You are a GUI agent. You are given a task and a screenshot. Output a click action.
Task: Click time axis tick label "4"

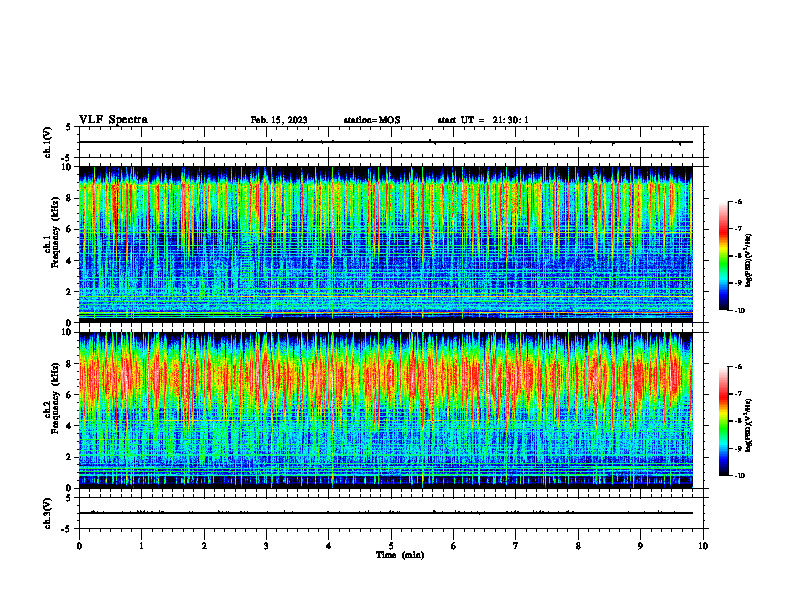pyautogui.click(x=329, y=546)
